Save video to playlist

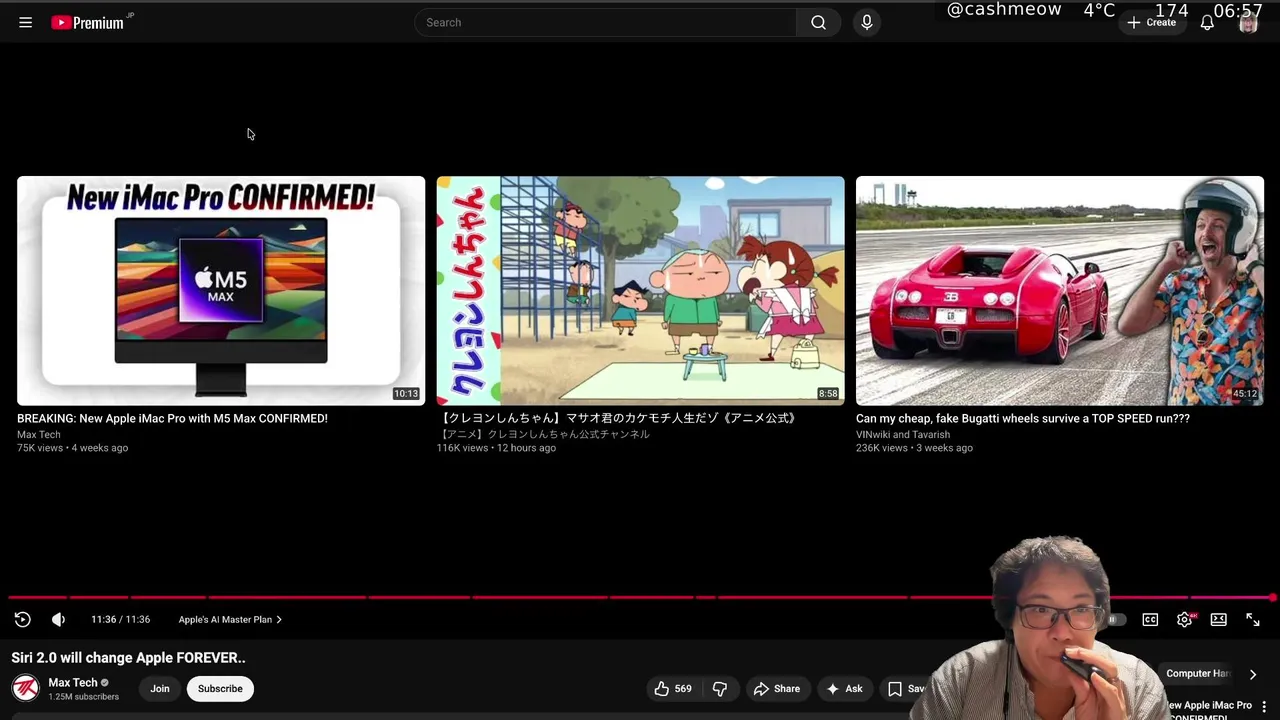pyautogui.click(x=906, y=688)
